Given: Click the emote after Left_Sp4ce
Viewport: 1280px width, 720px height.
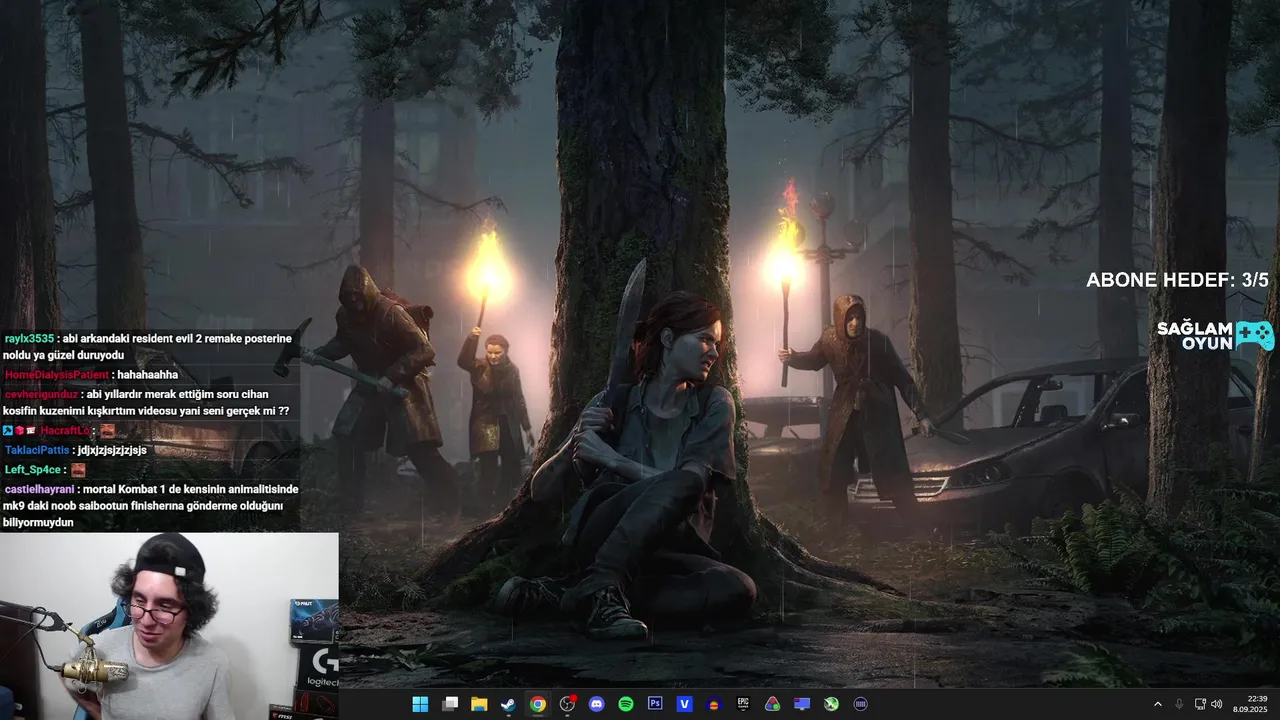Looking at the screenshot, I should tap(78, 470).
